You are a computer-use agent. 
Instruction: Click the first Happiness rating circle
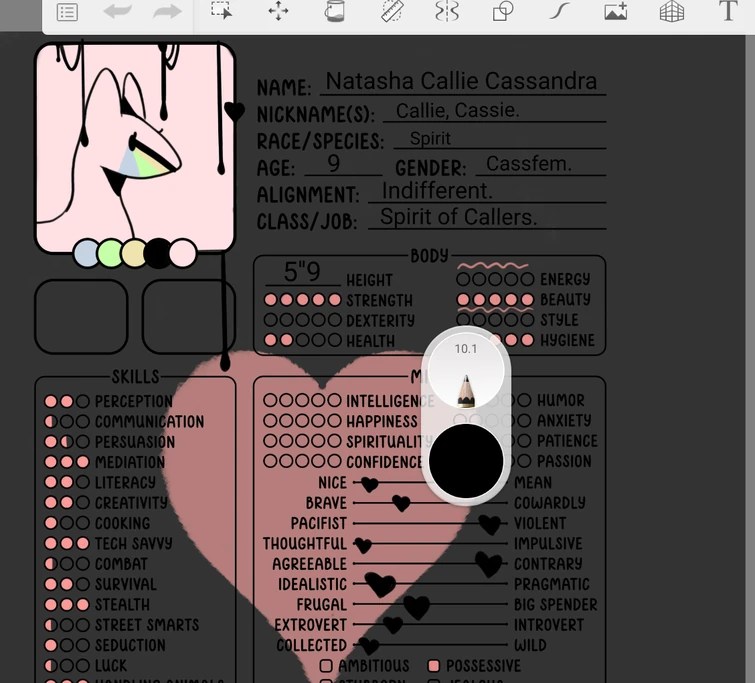(x=270, y=421)
